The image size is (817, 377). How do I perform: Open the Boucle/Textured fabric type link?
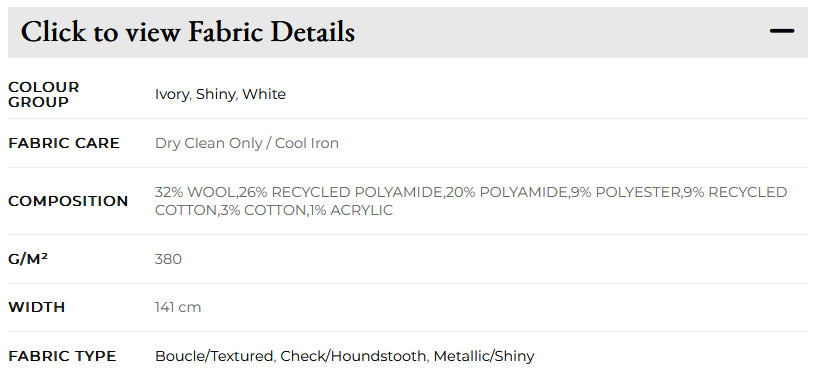pos(214,356)
